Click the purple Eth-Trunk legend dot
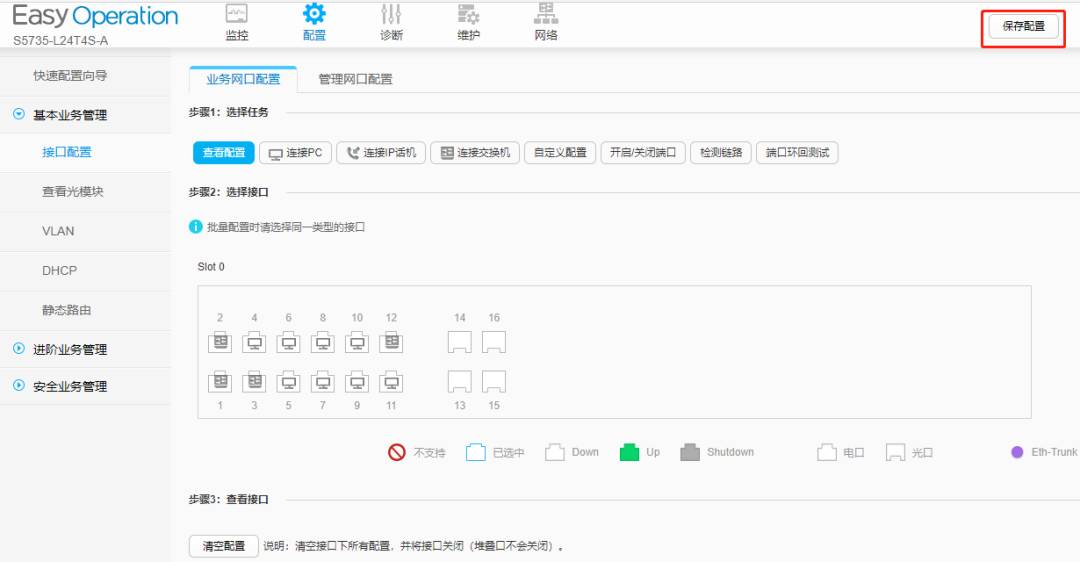This screenshot has height=562, width=1080. (x=1017, y=452)
